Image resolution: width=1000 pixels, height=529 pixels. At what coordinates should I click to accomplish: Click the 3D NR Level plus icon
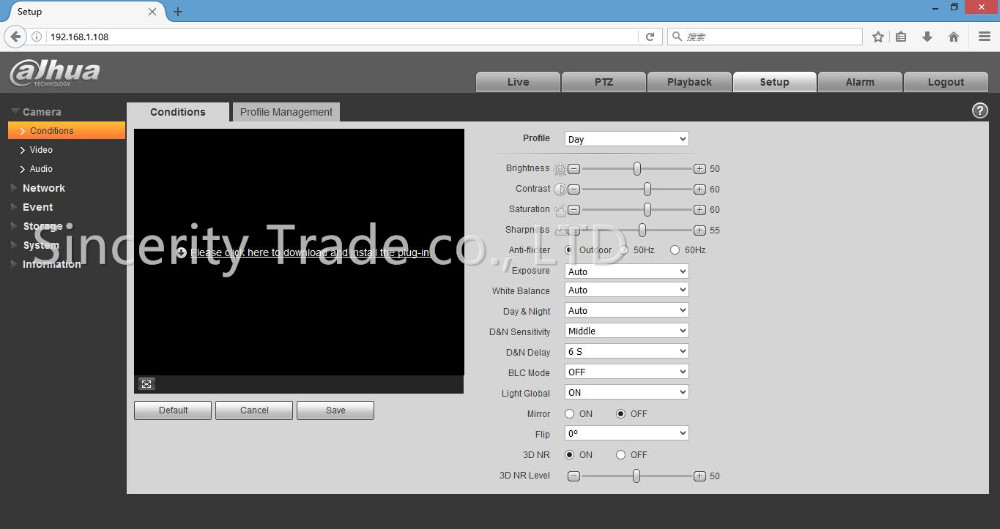(699, 476)
